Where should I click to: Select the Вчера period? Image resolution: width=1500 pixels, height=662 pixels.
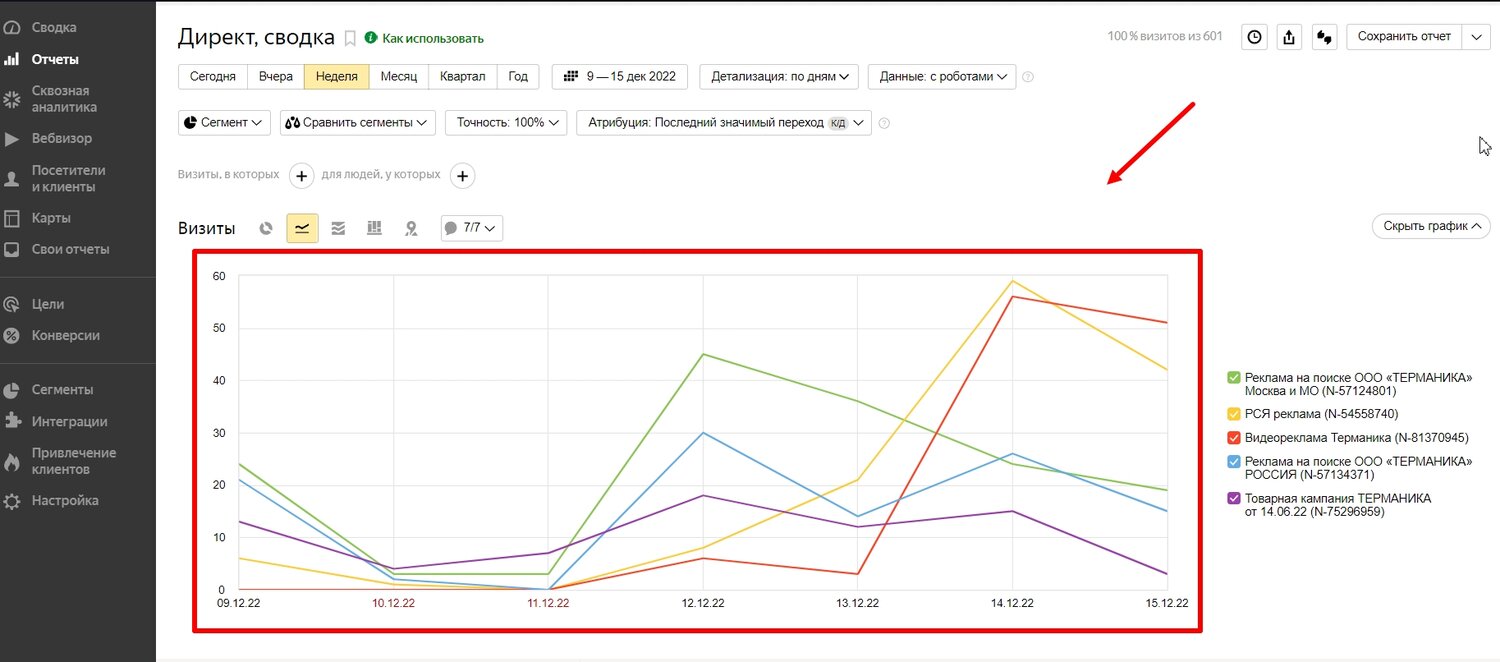(276, 77)
